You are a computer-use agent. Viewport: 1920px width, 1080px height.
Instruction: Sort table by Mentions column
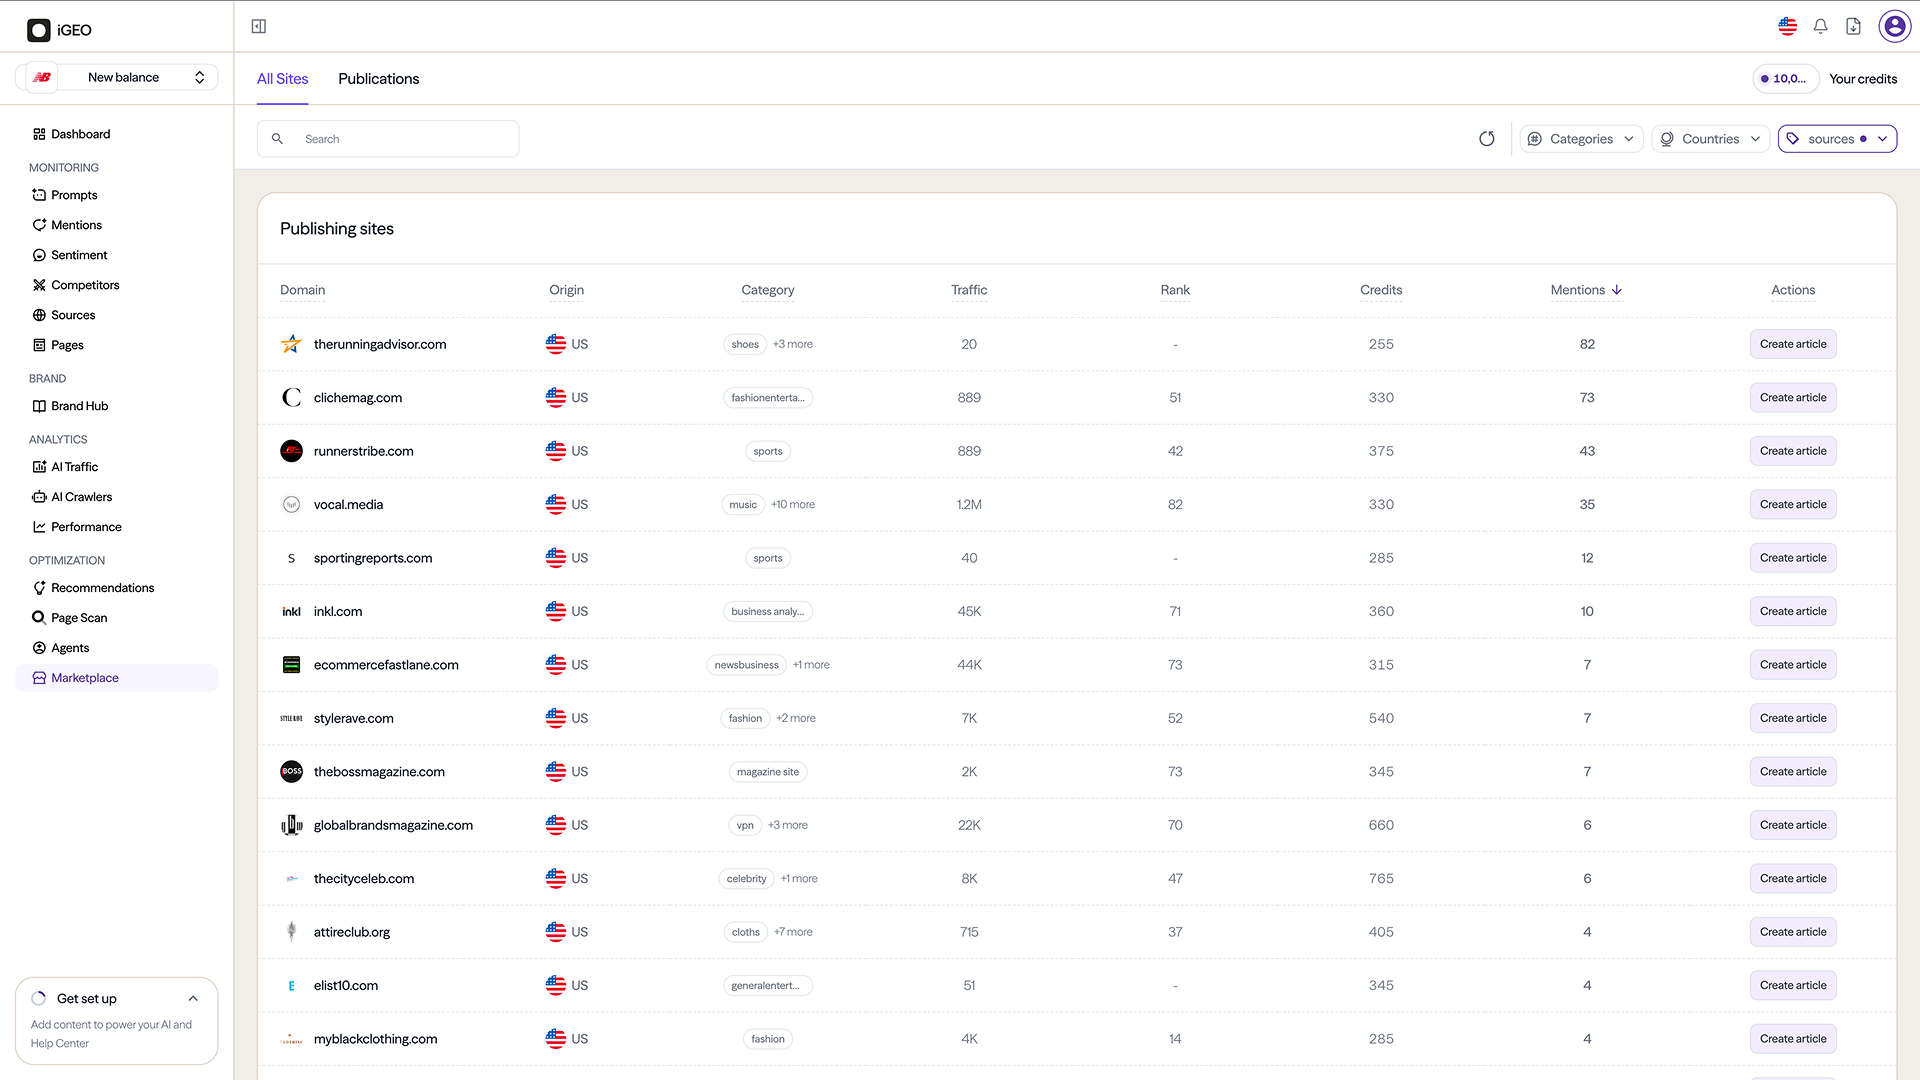point(1586,290)
